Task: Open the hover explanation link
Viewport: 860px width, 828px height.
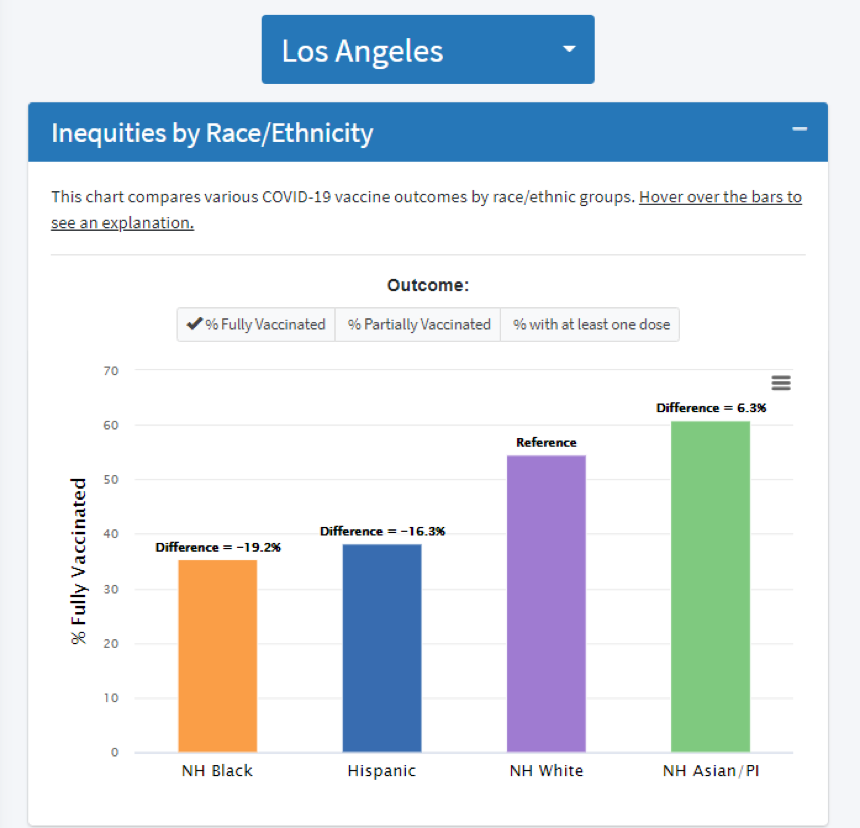Action: point(720,197)
